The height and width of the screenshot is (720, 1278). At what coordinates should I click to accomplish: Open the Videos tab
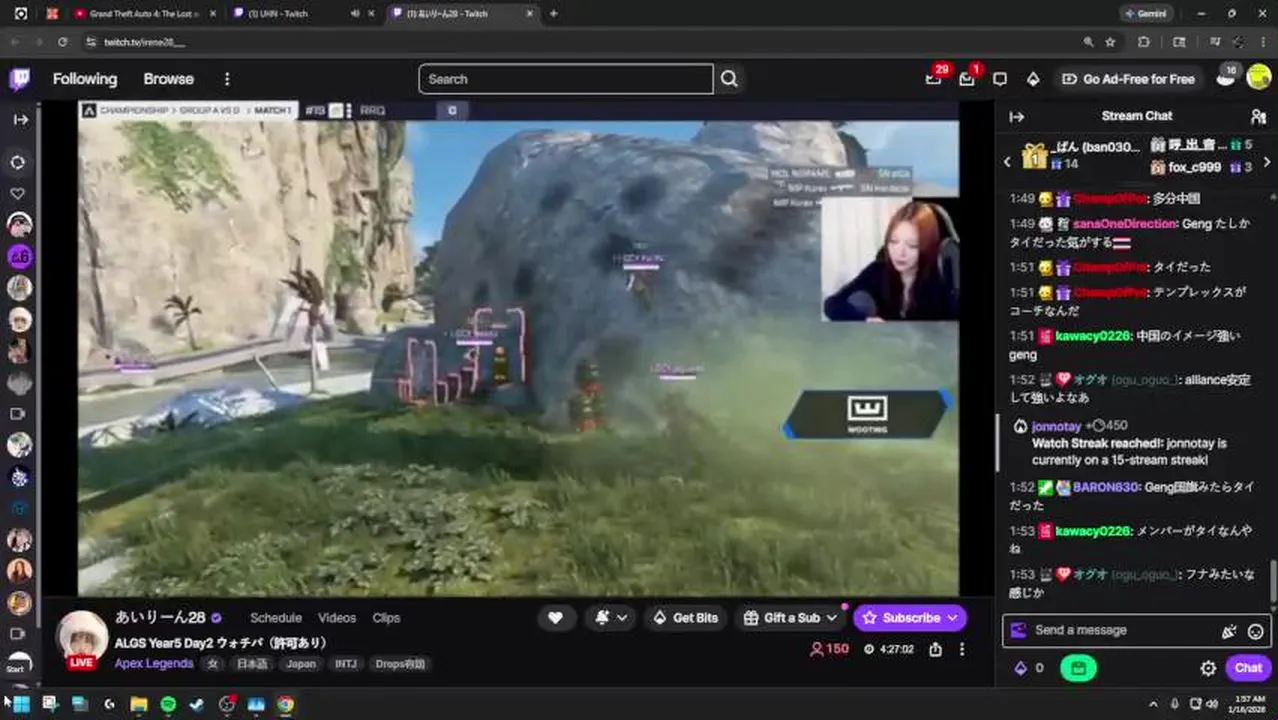(x=337, y=618)
